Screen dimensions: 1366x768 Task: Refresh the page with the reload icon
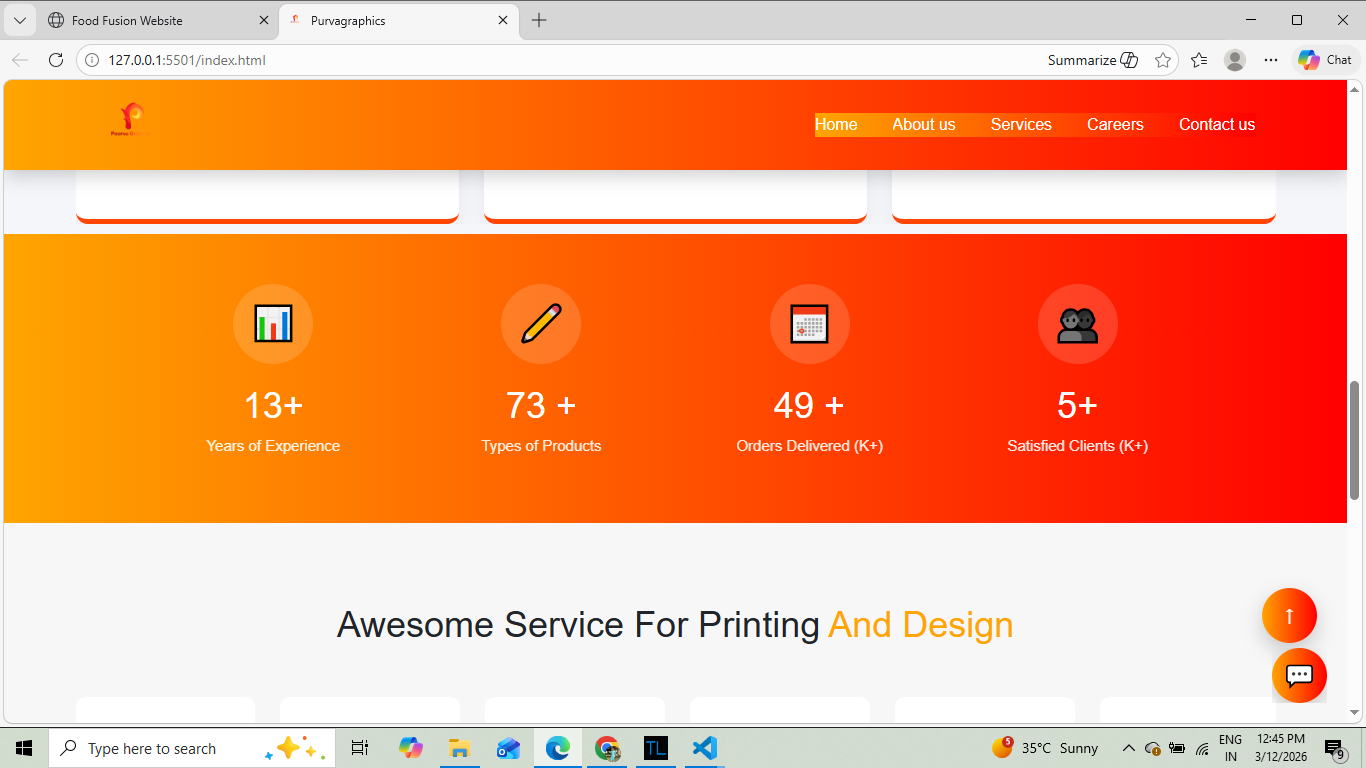coord(56,60)
